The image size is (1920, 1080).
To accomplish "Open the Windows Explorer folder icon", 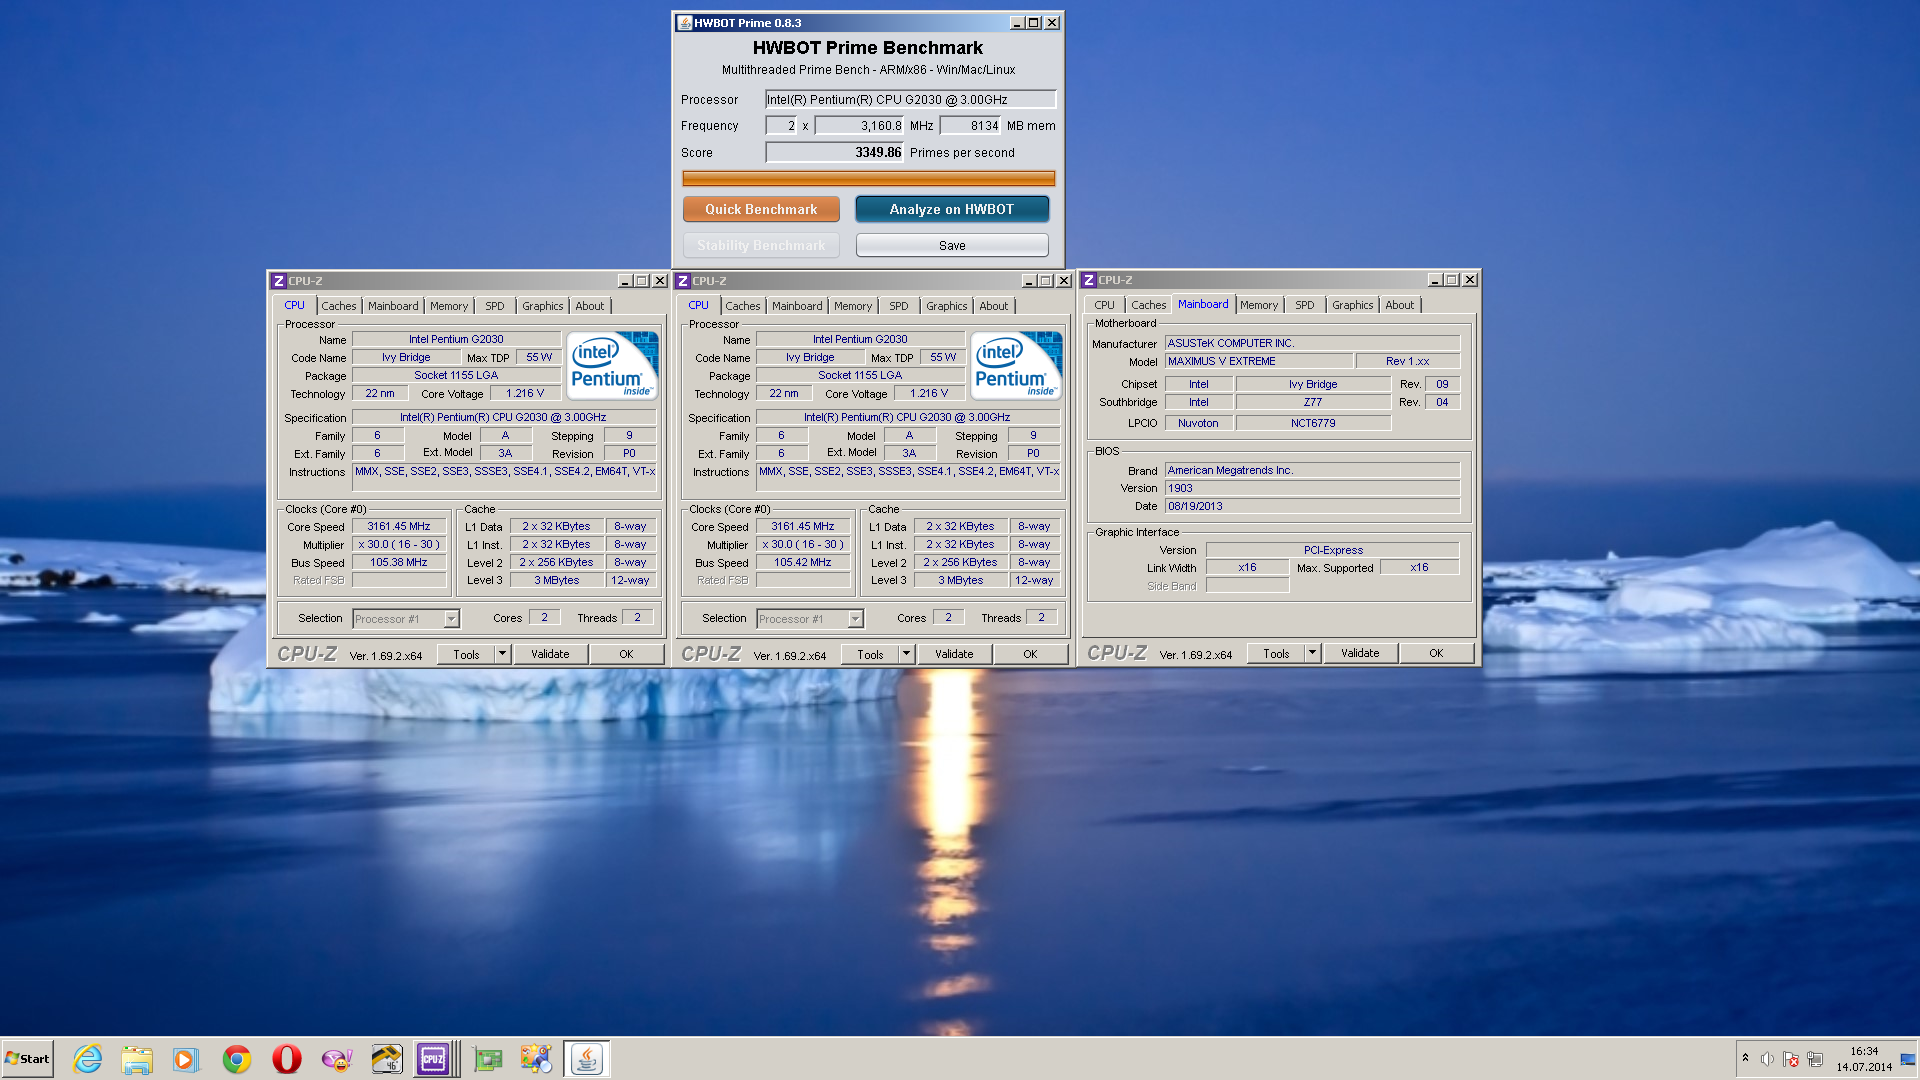I will [137, 1059].
